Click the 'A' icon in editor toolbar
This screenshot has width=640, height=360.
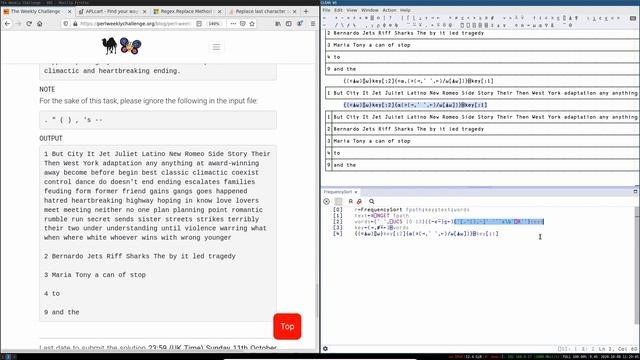click(x=350, y=201)
